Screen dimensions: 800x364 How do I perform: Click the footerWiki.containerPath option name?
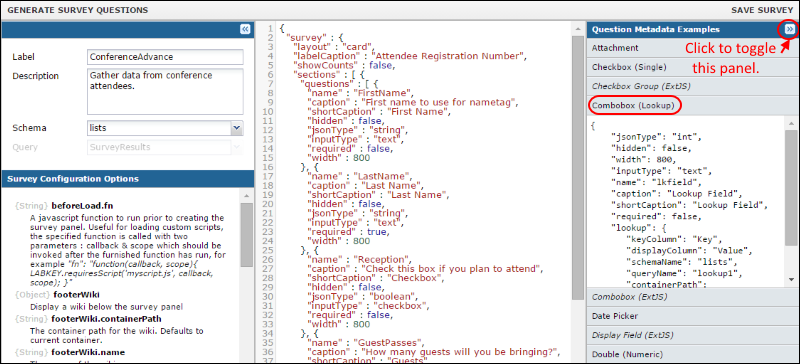(107, 319)
